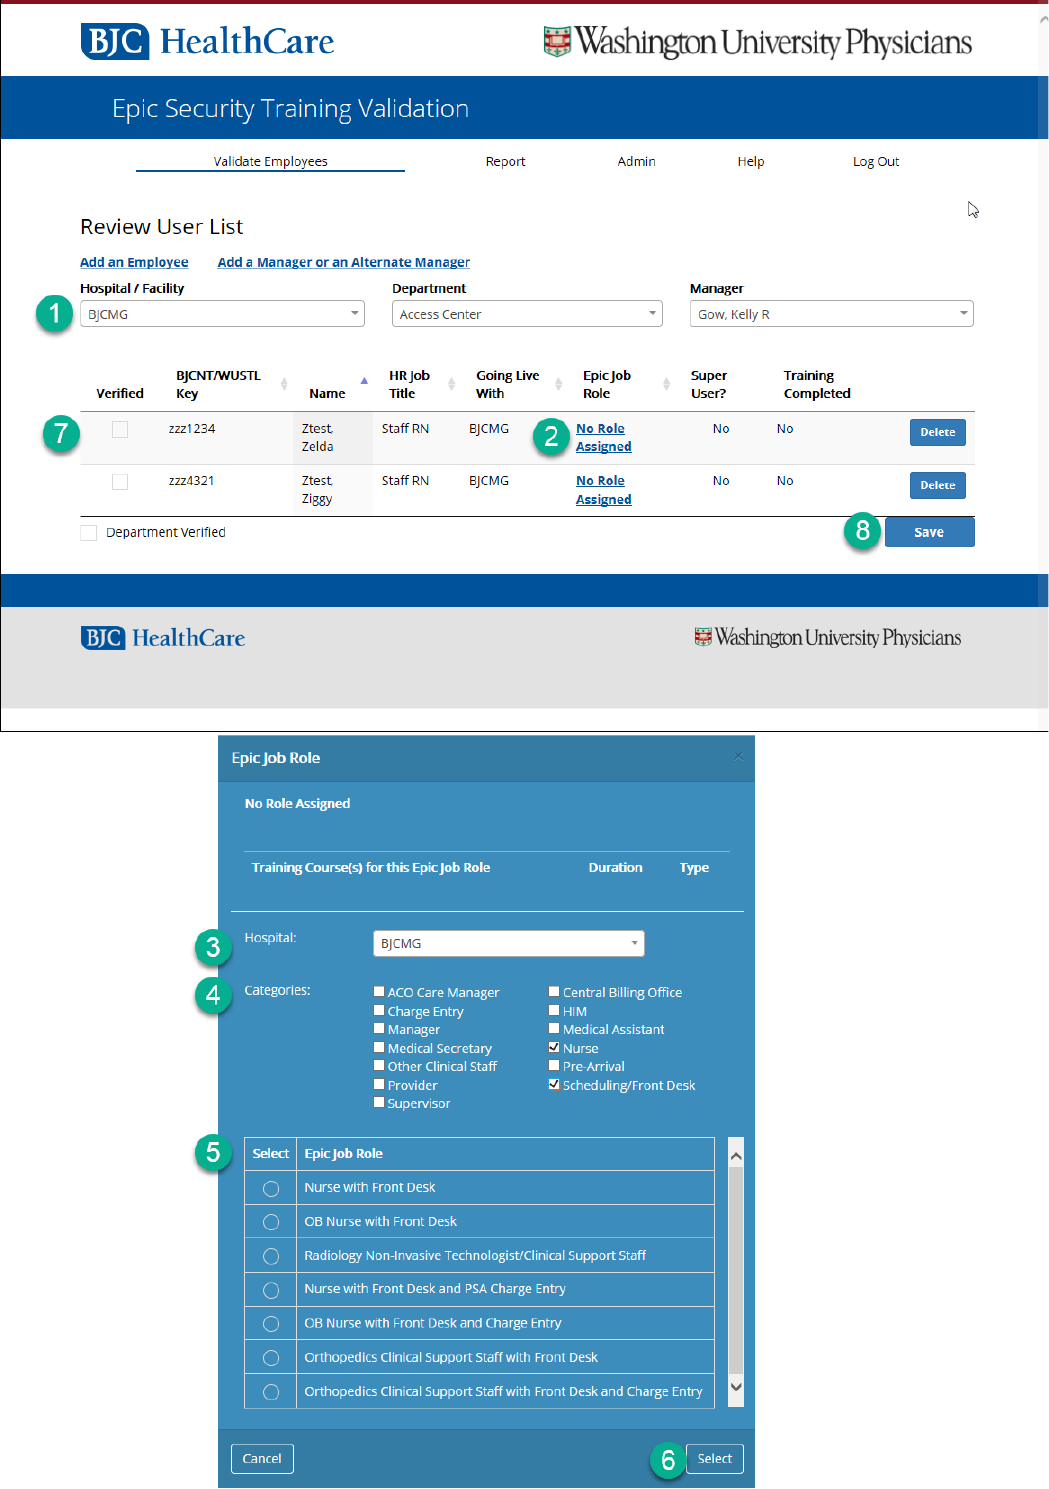Screen dimensions: 1049x1489
Task: Check the Manager category checkbox
Action: [379, 1029]
